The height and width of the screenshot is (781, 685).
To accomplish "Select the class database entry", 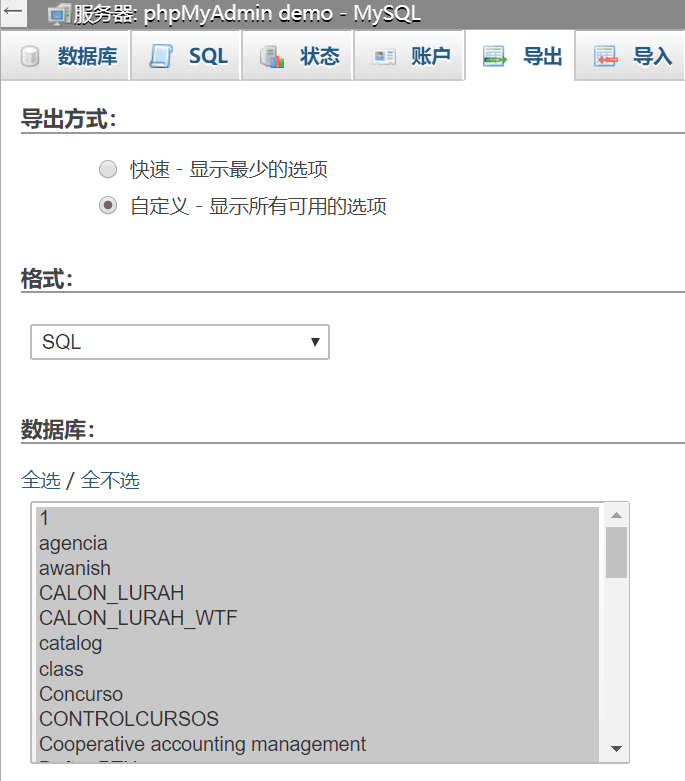I will coord(318,668).
